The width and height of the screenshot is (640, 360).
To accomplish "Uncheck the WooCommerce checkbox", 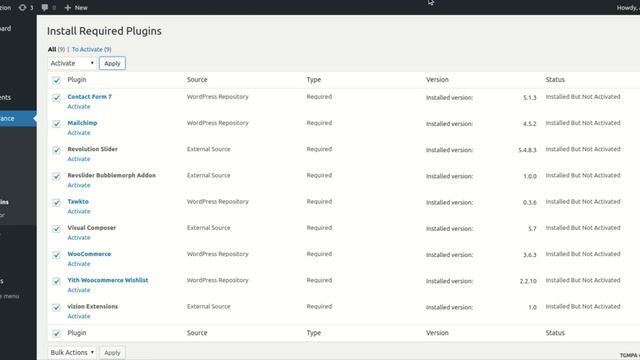I will [x=56, y=255].
